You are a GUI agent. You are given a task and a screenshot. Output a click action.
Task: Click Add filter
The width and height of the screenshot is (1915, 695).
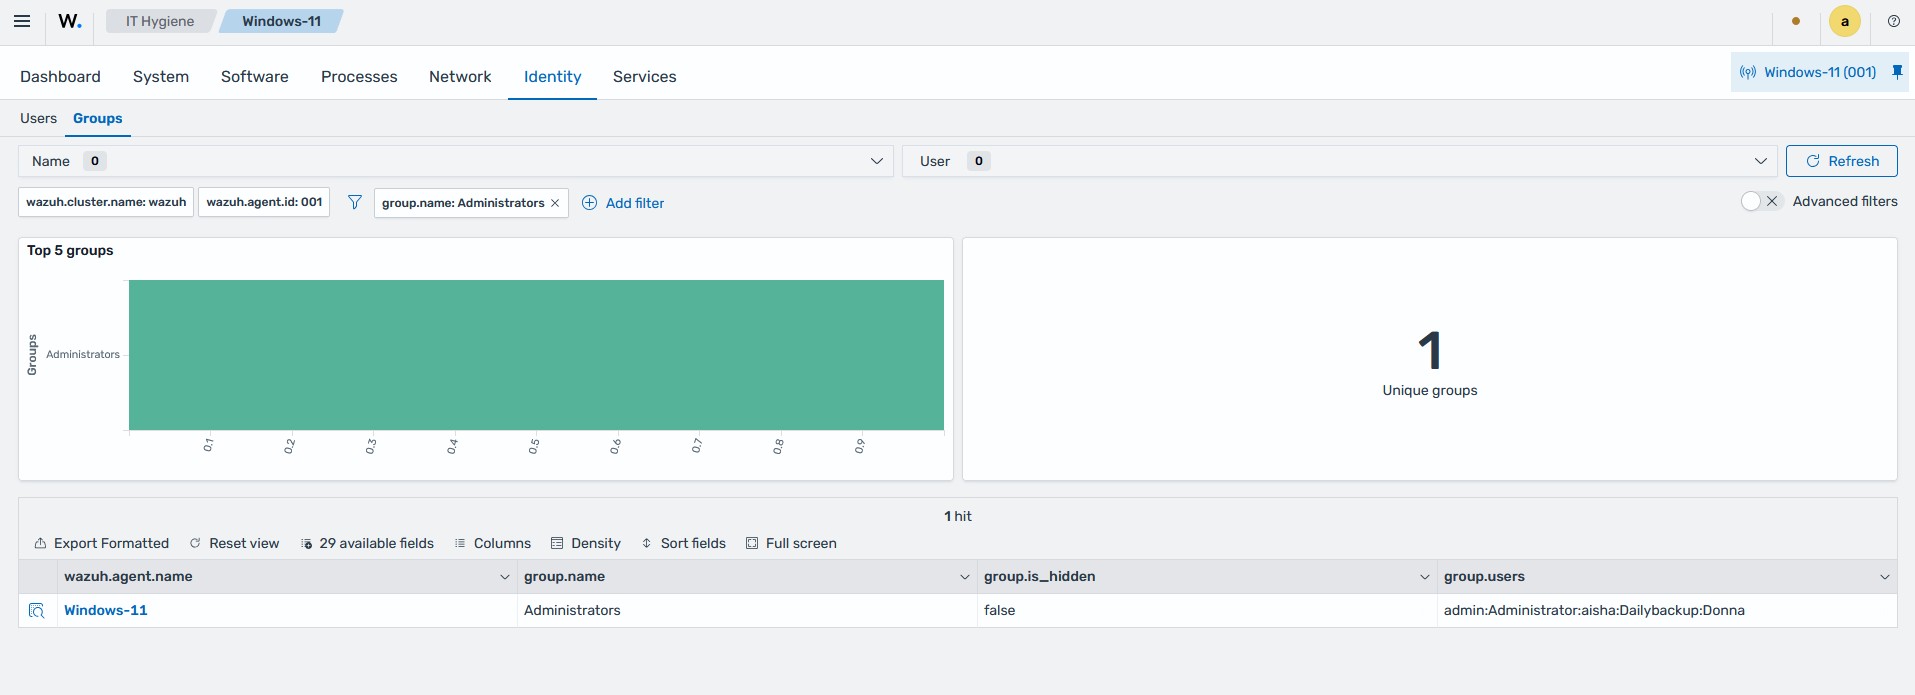pyautogui.click(x=623, y=203)
